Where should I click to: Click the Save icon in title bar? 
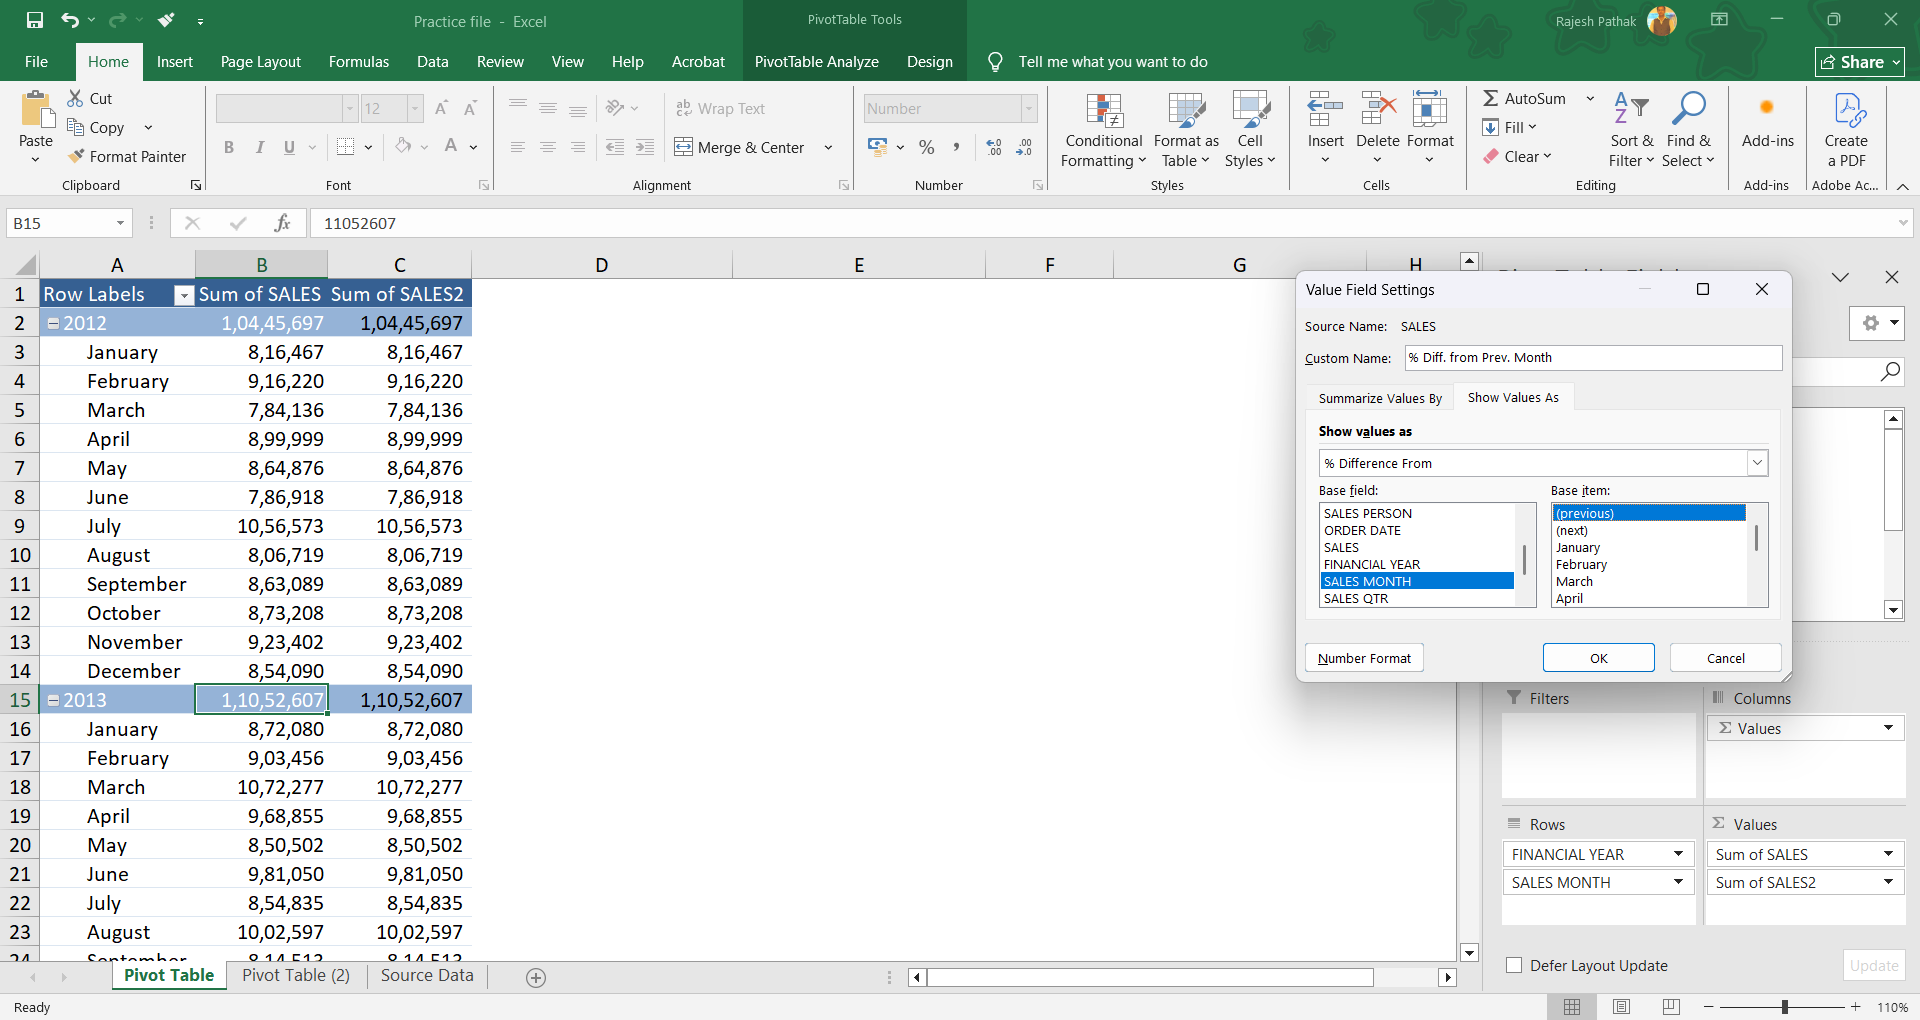(35, 20)
